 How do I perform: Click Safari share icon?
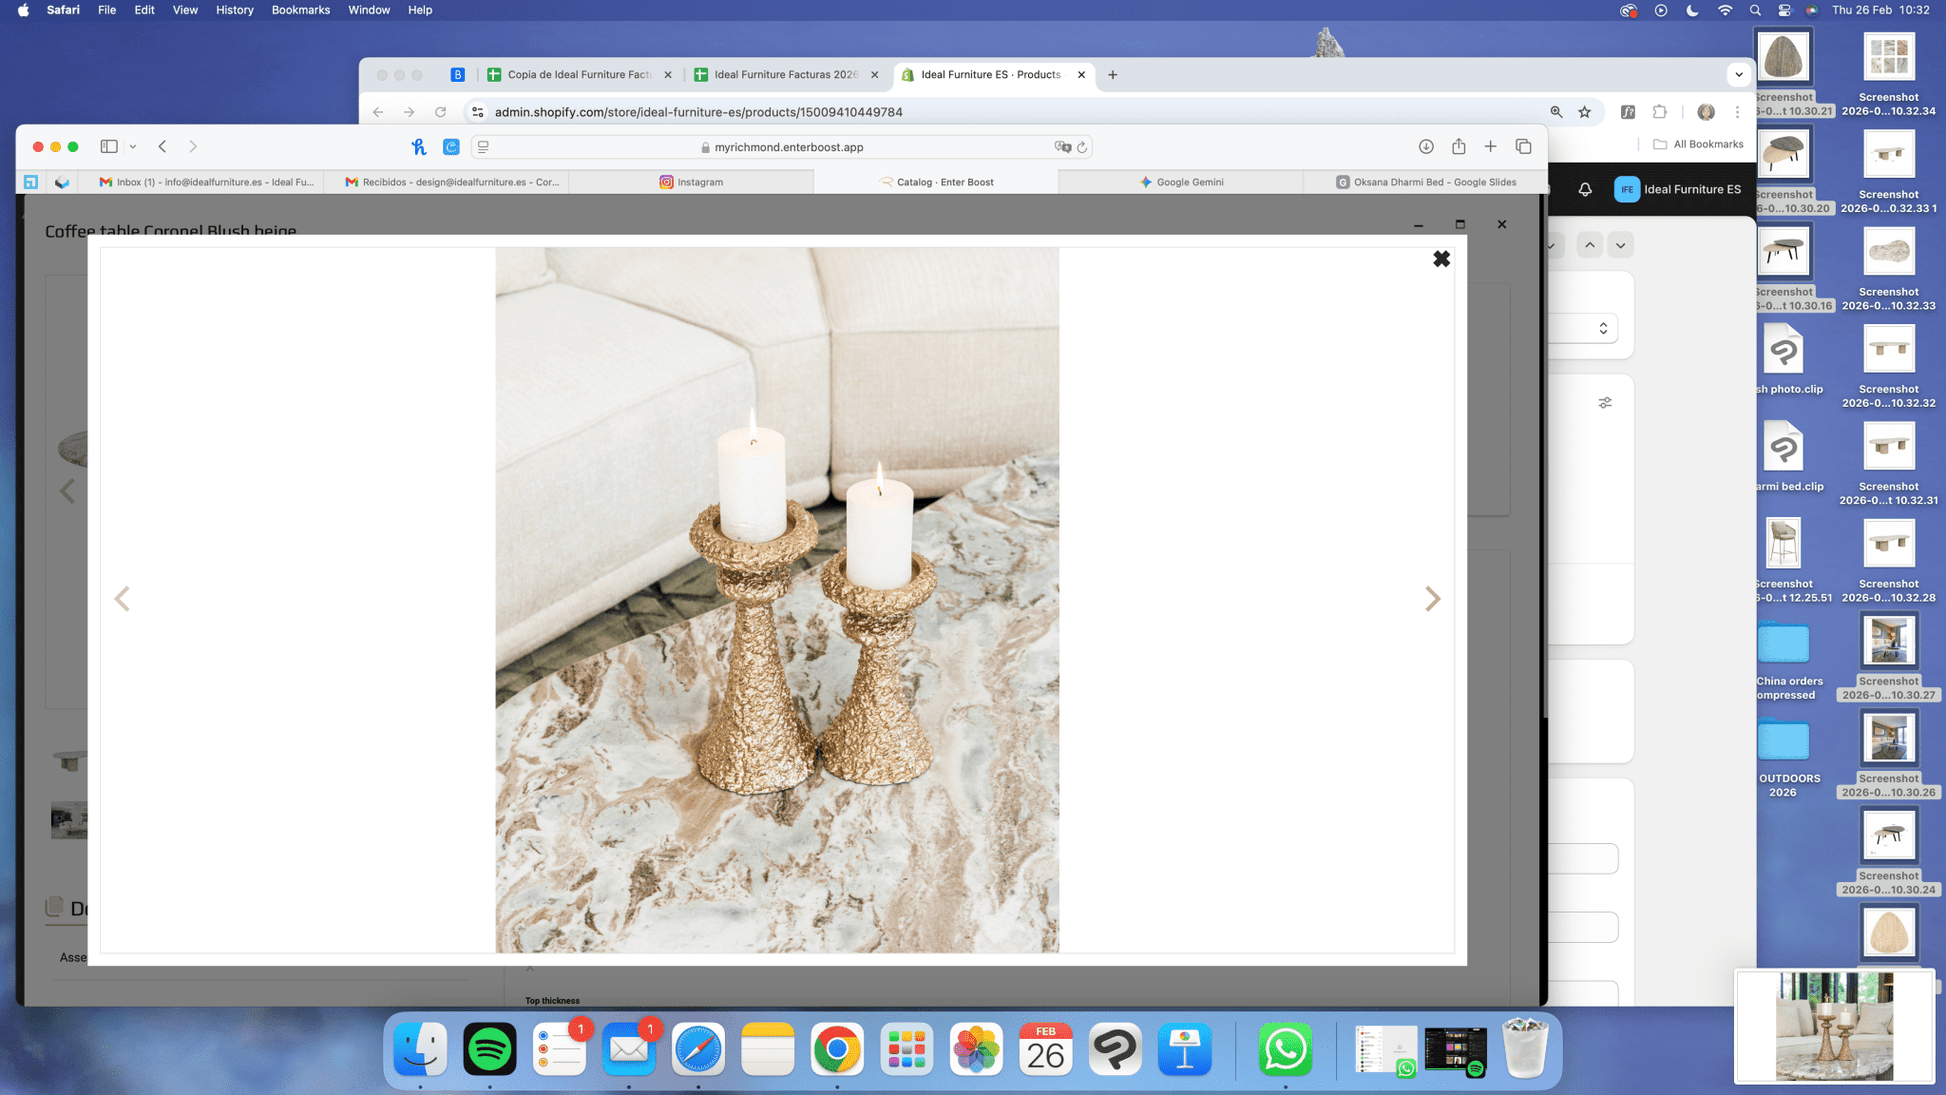(1459, 147)
